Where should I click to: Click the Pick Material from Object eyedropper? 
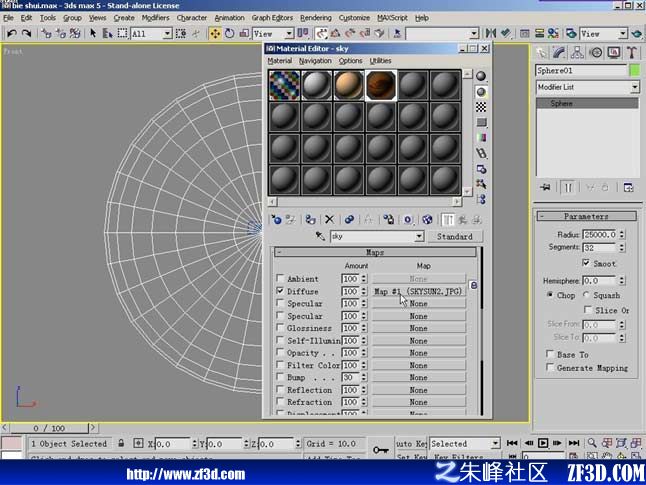(320, 236)
